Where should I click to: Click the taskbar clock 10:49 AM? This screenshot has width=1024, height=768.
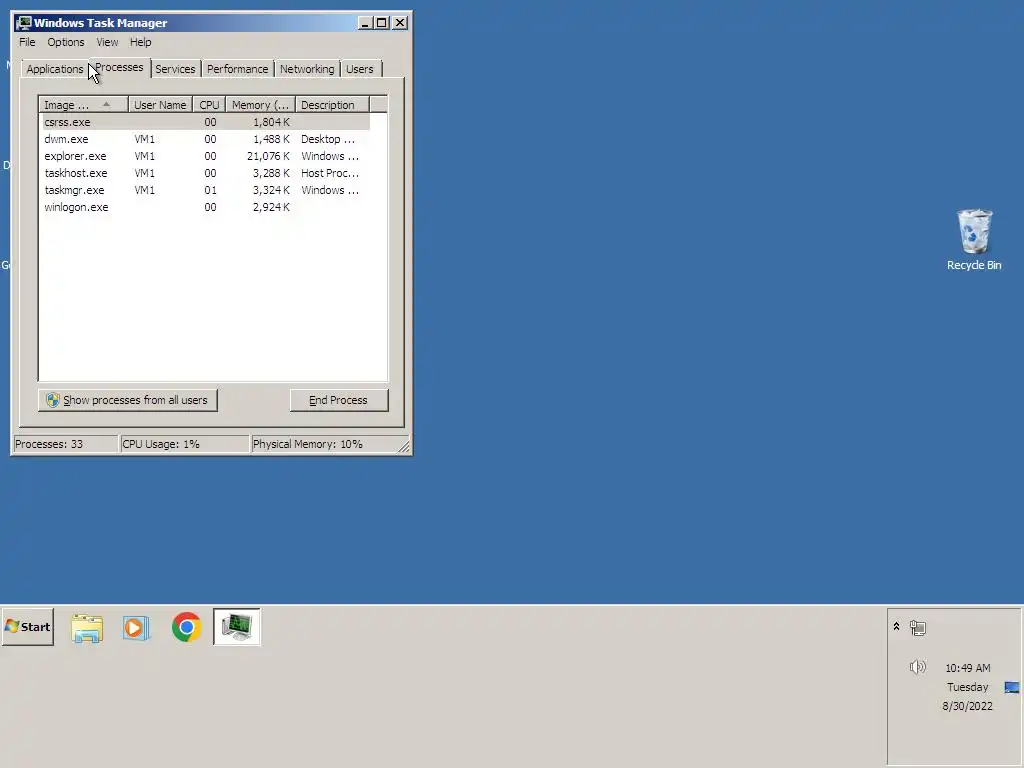click(x=968, y=668)
